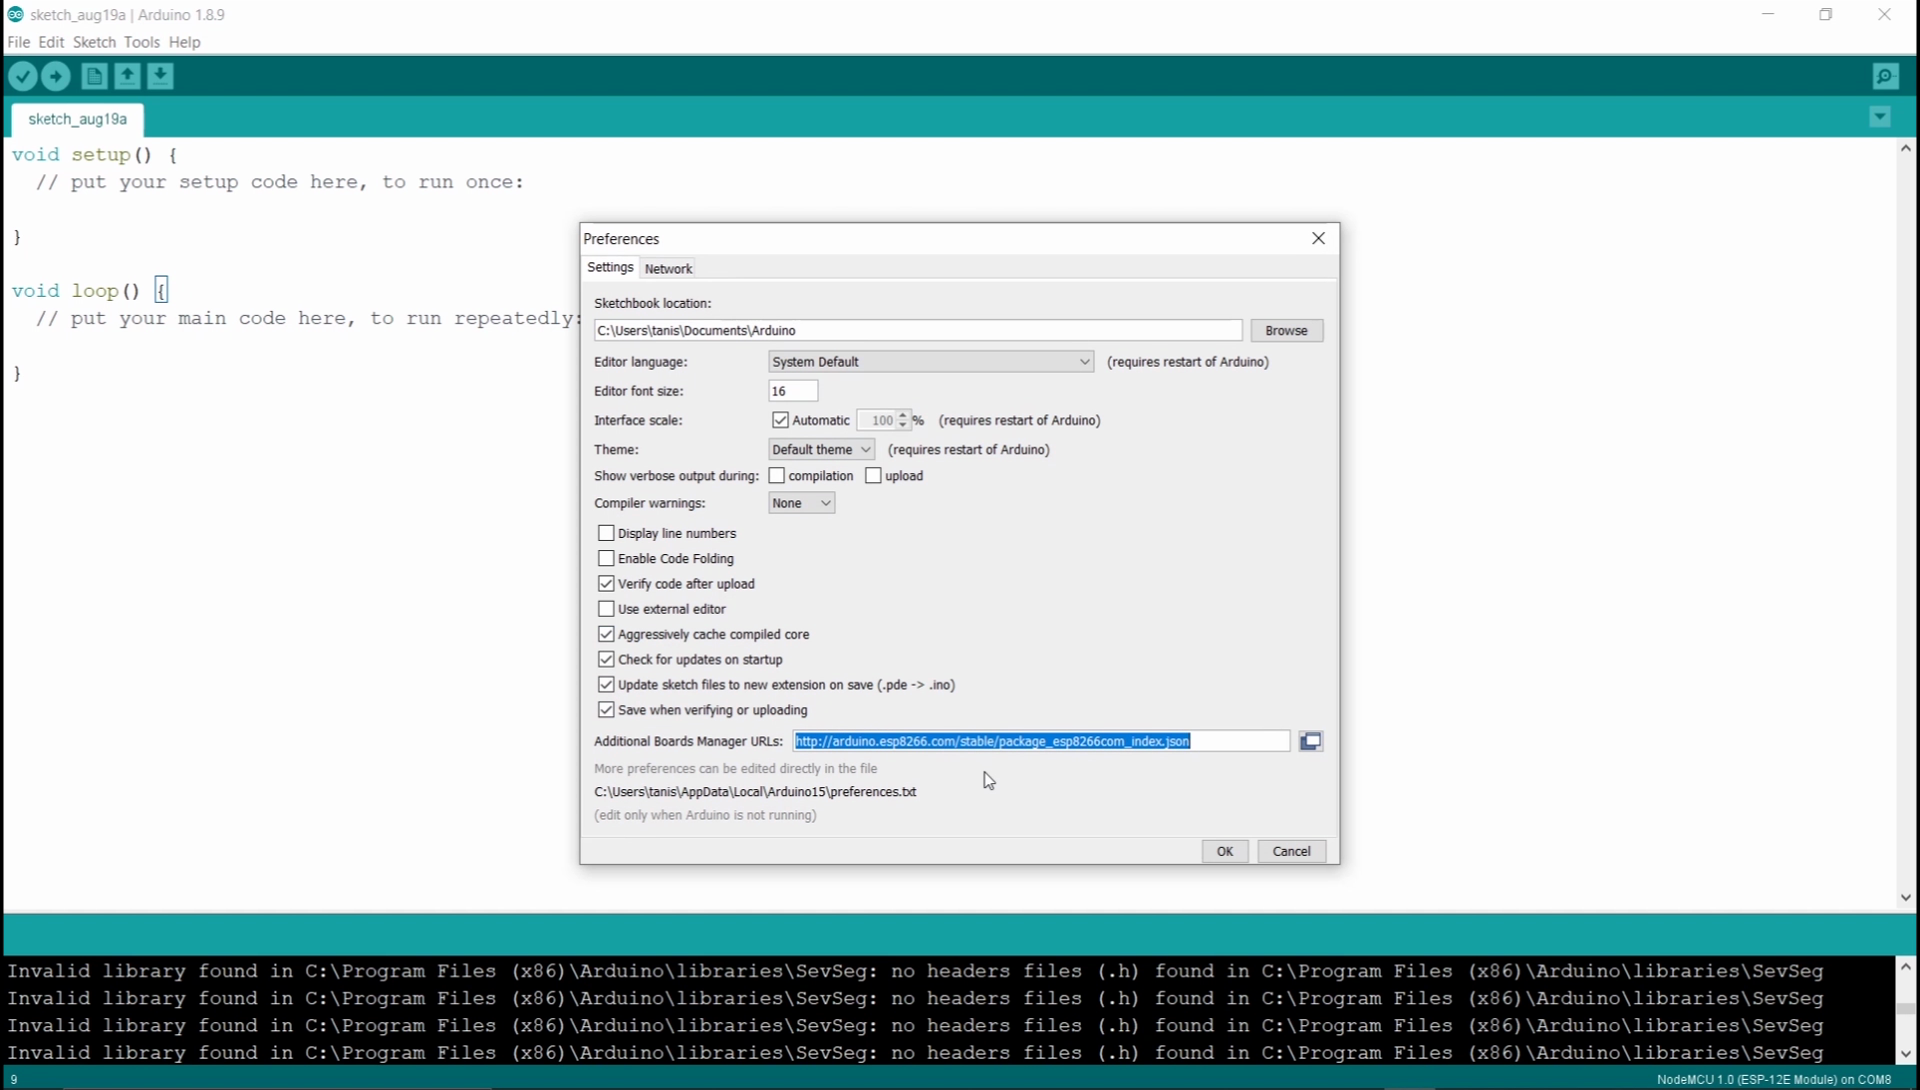The image size is (1920, 1090).
Task: Open the tab options dropdown arrow
Action: point(1880,117)
